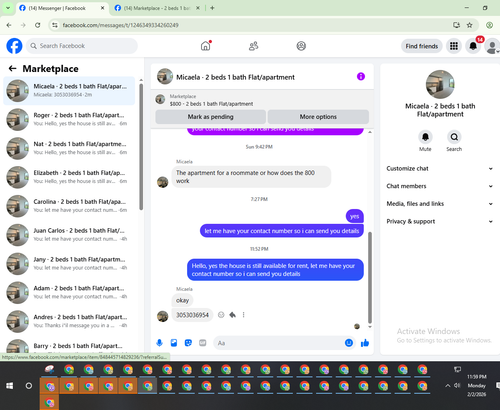500x410 pixels.
Task: Open a new browser tab
Action: [212, 8]
